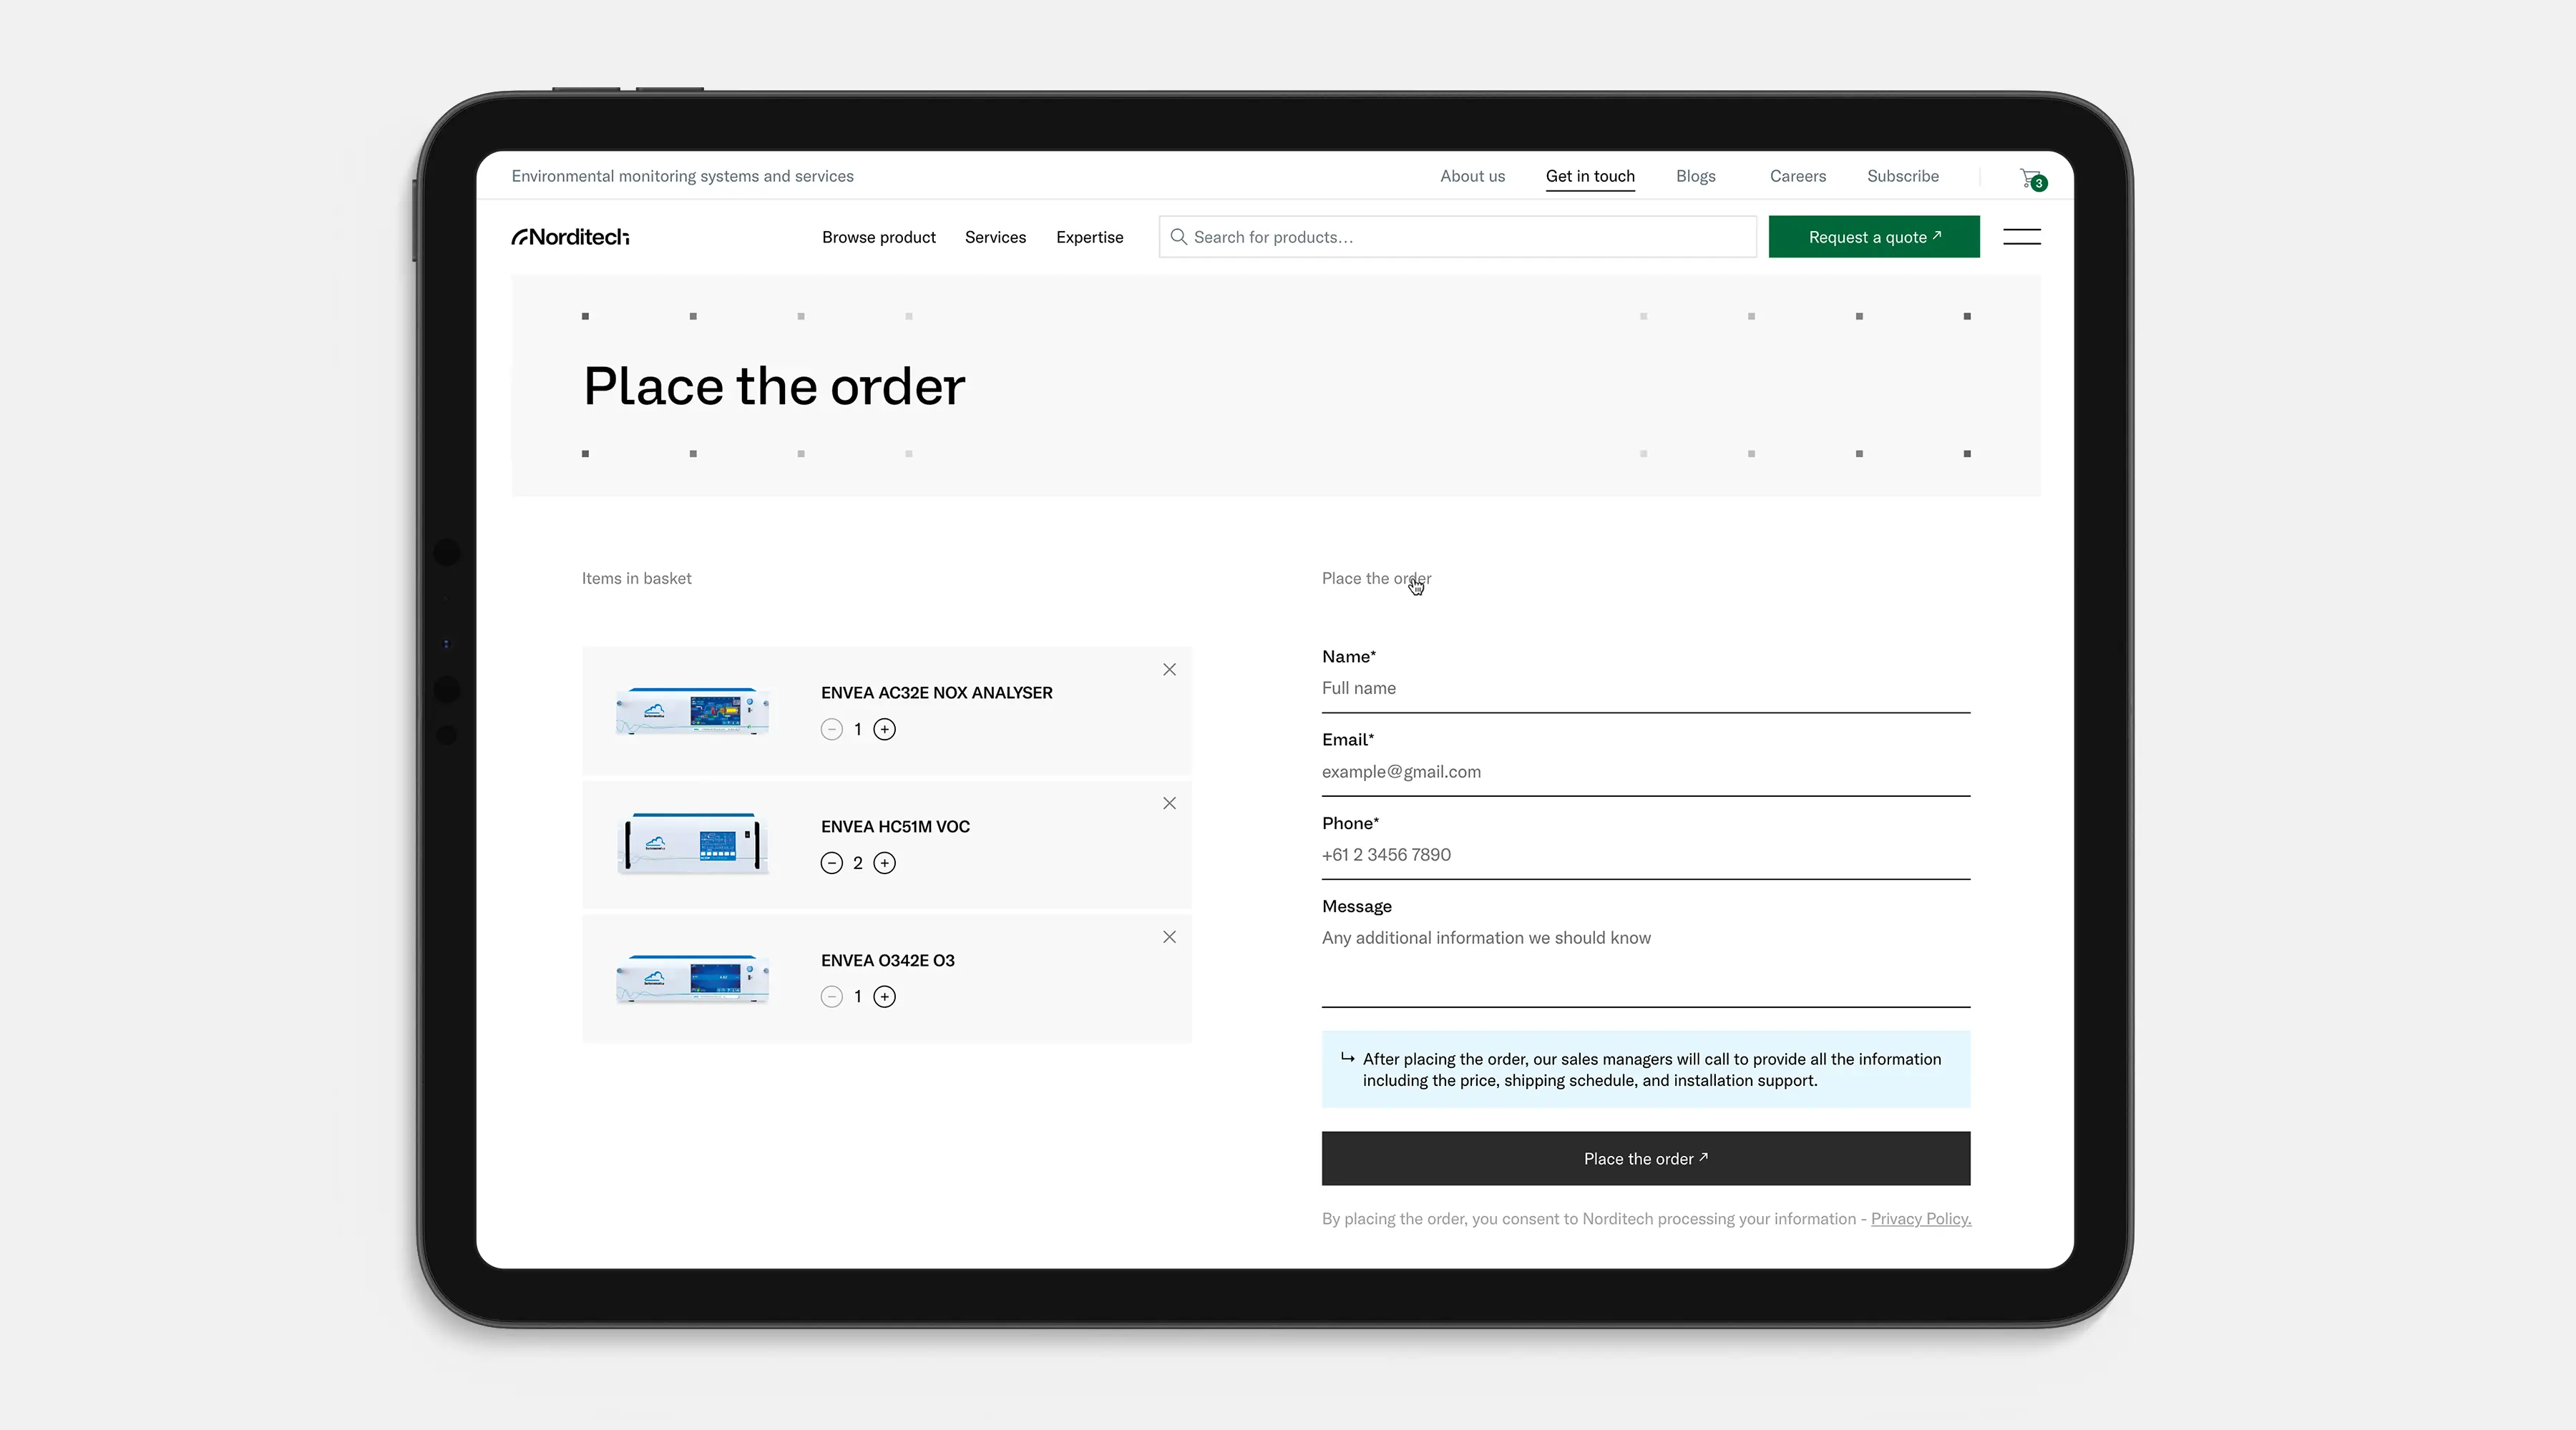This screenshot has height=1430, width=2576.
Task: Click the ENVEA HC51M VOC product thumbnail
Action: 692,844
